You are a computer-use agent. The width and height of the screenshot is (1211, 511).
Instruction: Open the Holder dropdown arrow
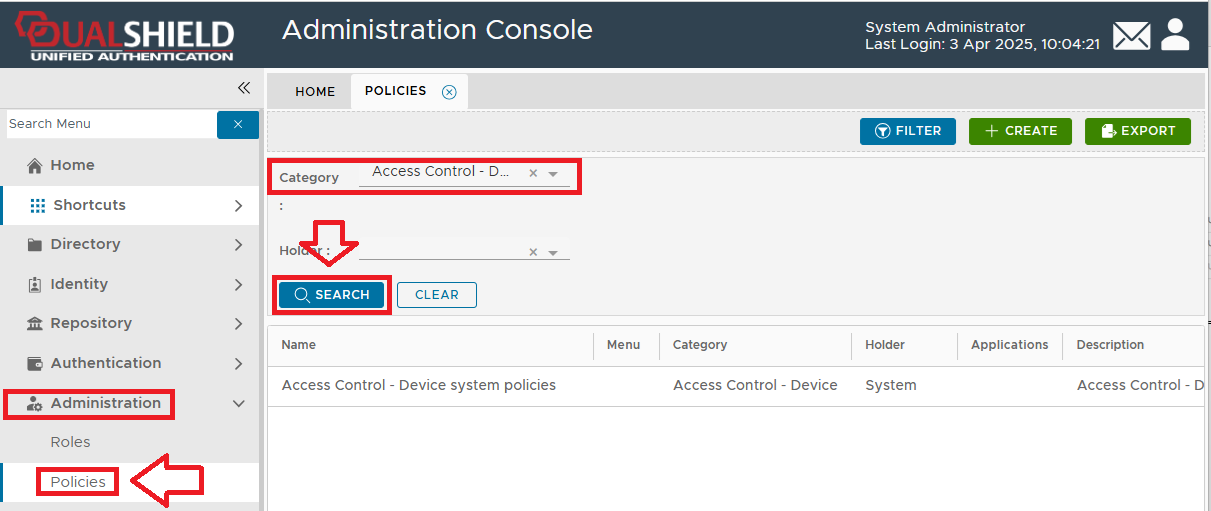point(553,254)
